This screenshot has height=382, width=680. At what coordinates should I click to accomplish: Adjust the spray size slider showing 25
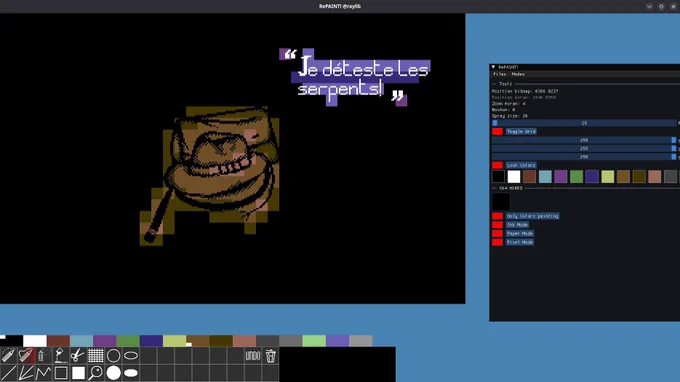click(584, 123)
